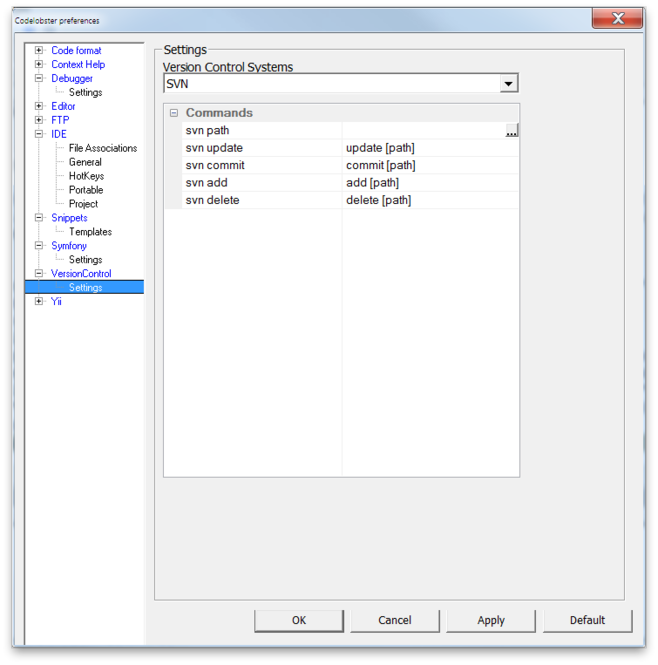The image size is (658, 665).
Task: Expand the Code format tree node
Action: point(39,50)
